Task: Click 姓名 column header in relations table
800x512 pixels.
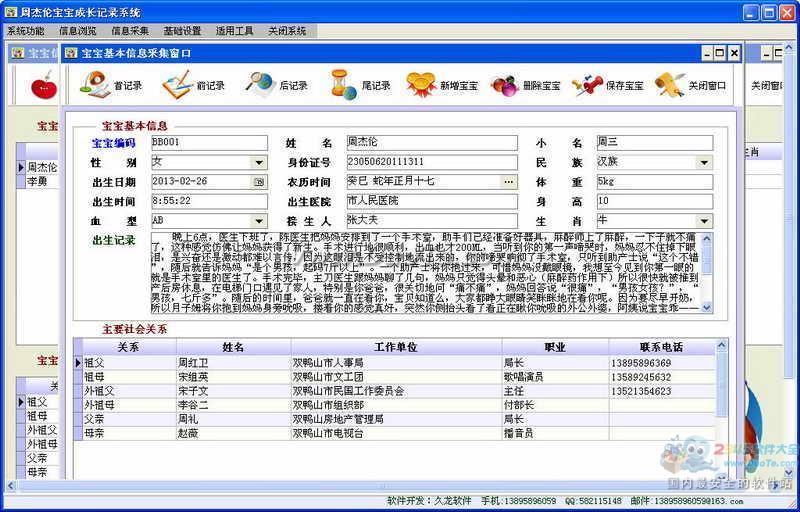Action: pos(234,347)
